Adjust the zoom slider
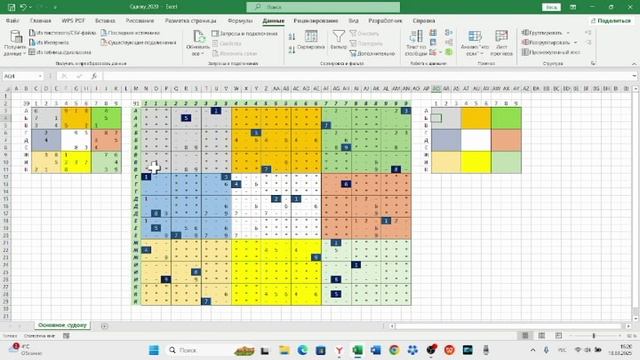 [x=594, y=336]
